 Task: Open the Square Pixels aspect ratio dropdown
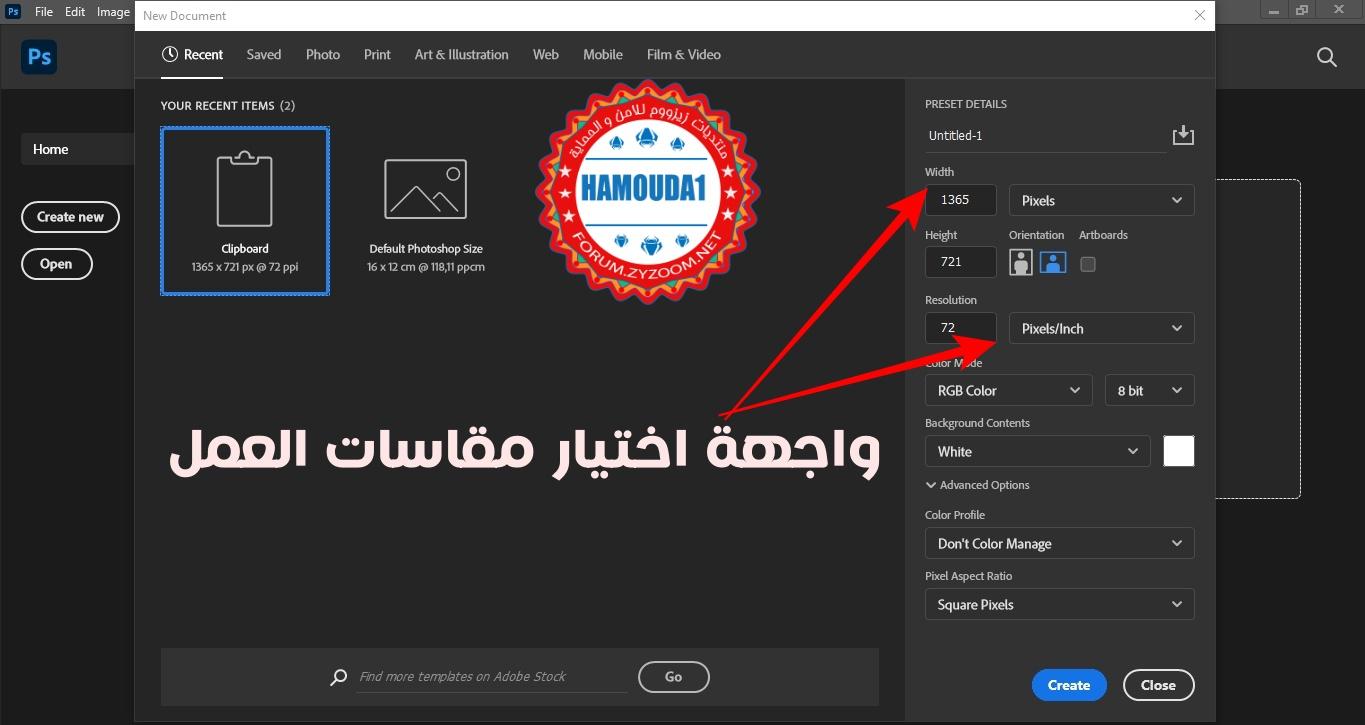click(1059, 604)
